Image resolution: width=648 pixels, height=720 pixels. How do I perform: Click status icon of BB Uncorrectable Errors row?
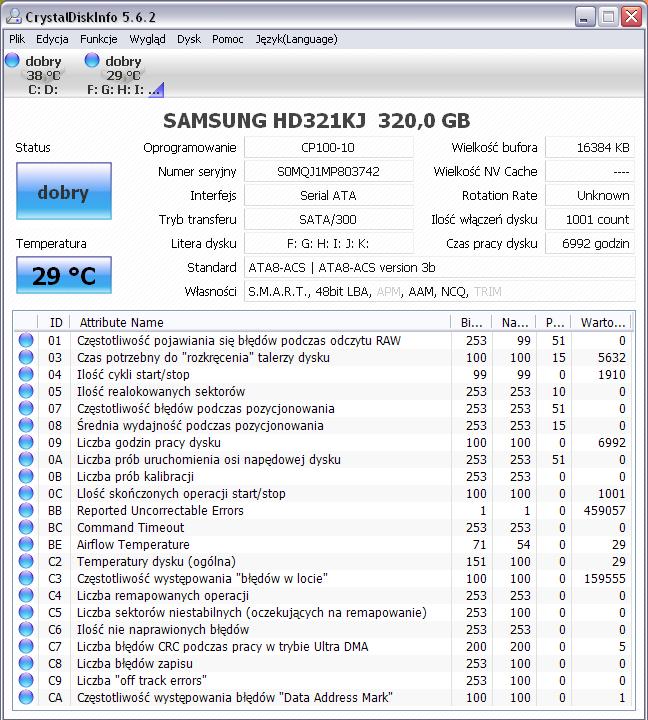point(26,510)
